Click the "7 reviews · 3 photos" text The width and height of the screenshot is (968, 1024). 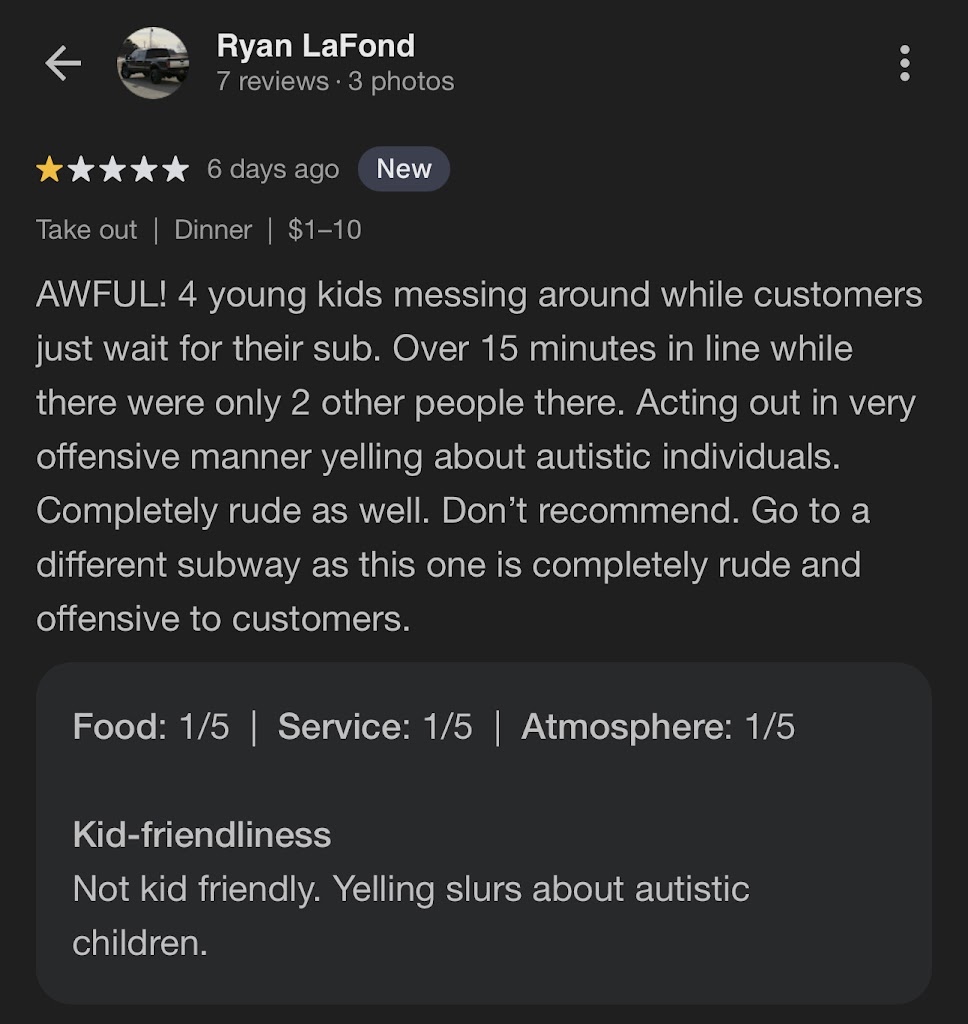[x=335, y=82]
